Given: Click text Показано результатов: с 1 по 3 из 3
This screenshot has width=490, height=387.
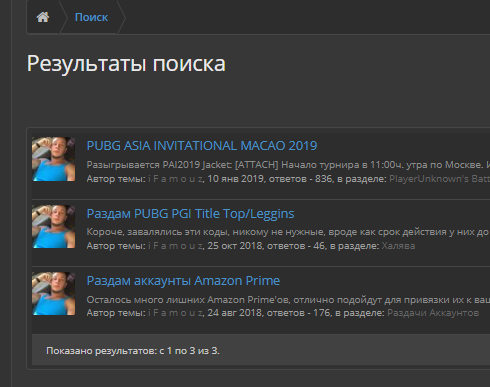Looking at the screenshot, I should click(133, 351).
